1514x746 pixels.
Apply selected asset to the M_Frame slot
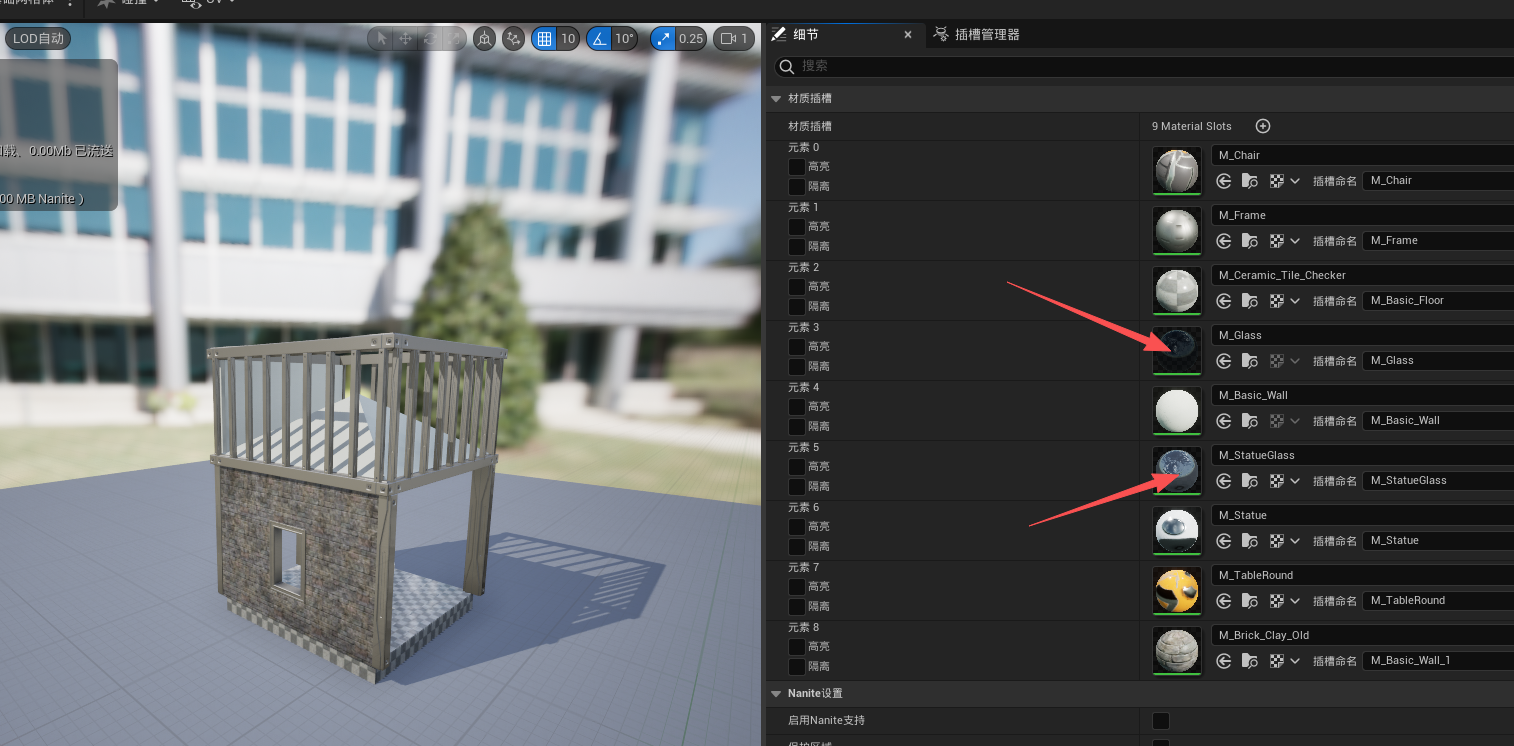point(1224,241)
